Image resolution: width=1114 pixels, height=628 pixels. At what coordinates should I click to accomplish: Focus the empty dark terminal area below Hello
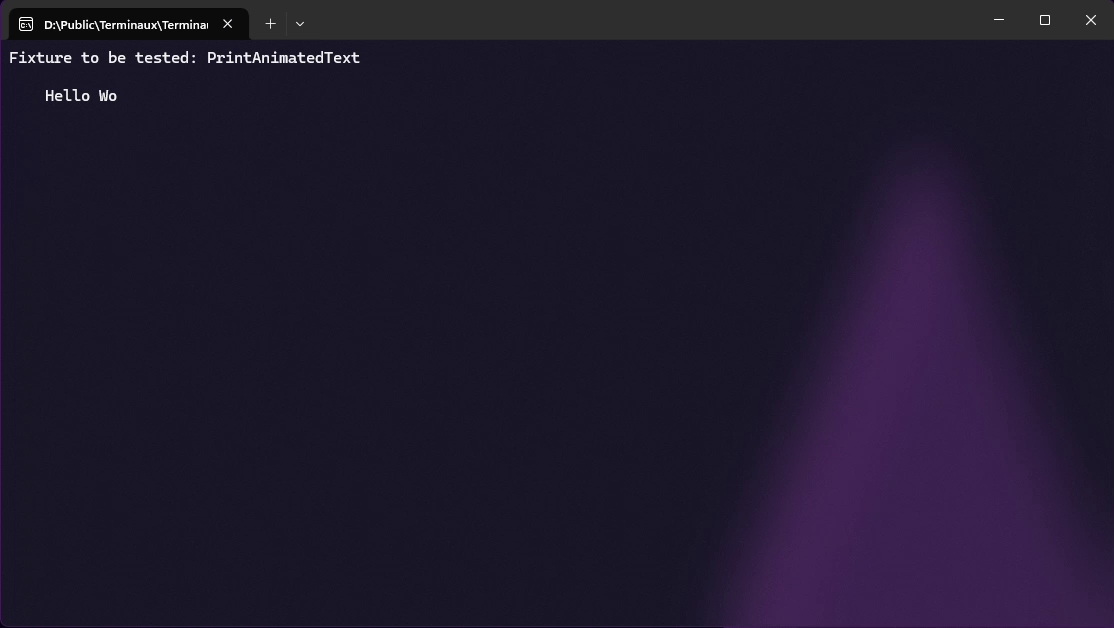pos(355,355)
